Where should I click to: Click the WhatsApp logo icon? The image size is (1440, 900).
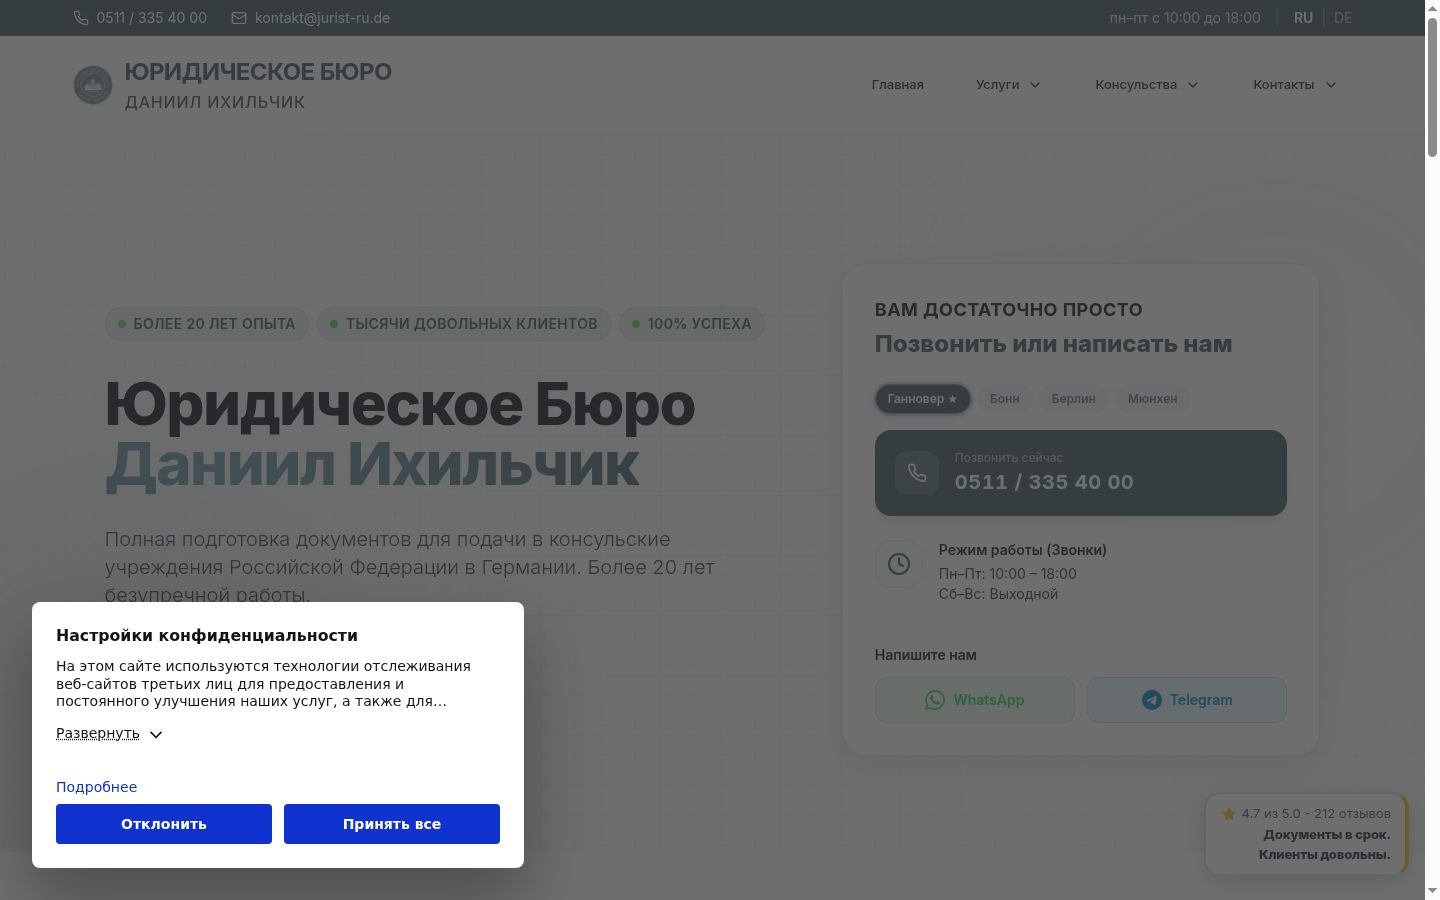[x=935, y=700]
